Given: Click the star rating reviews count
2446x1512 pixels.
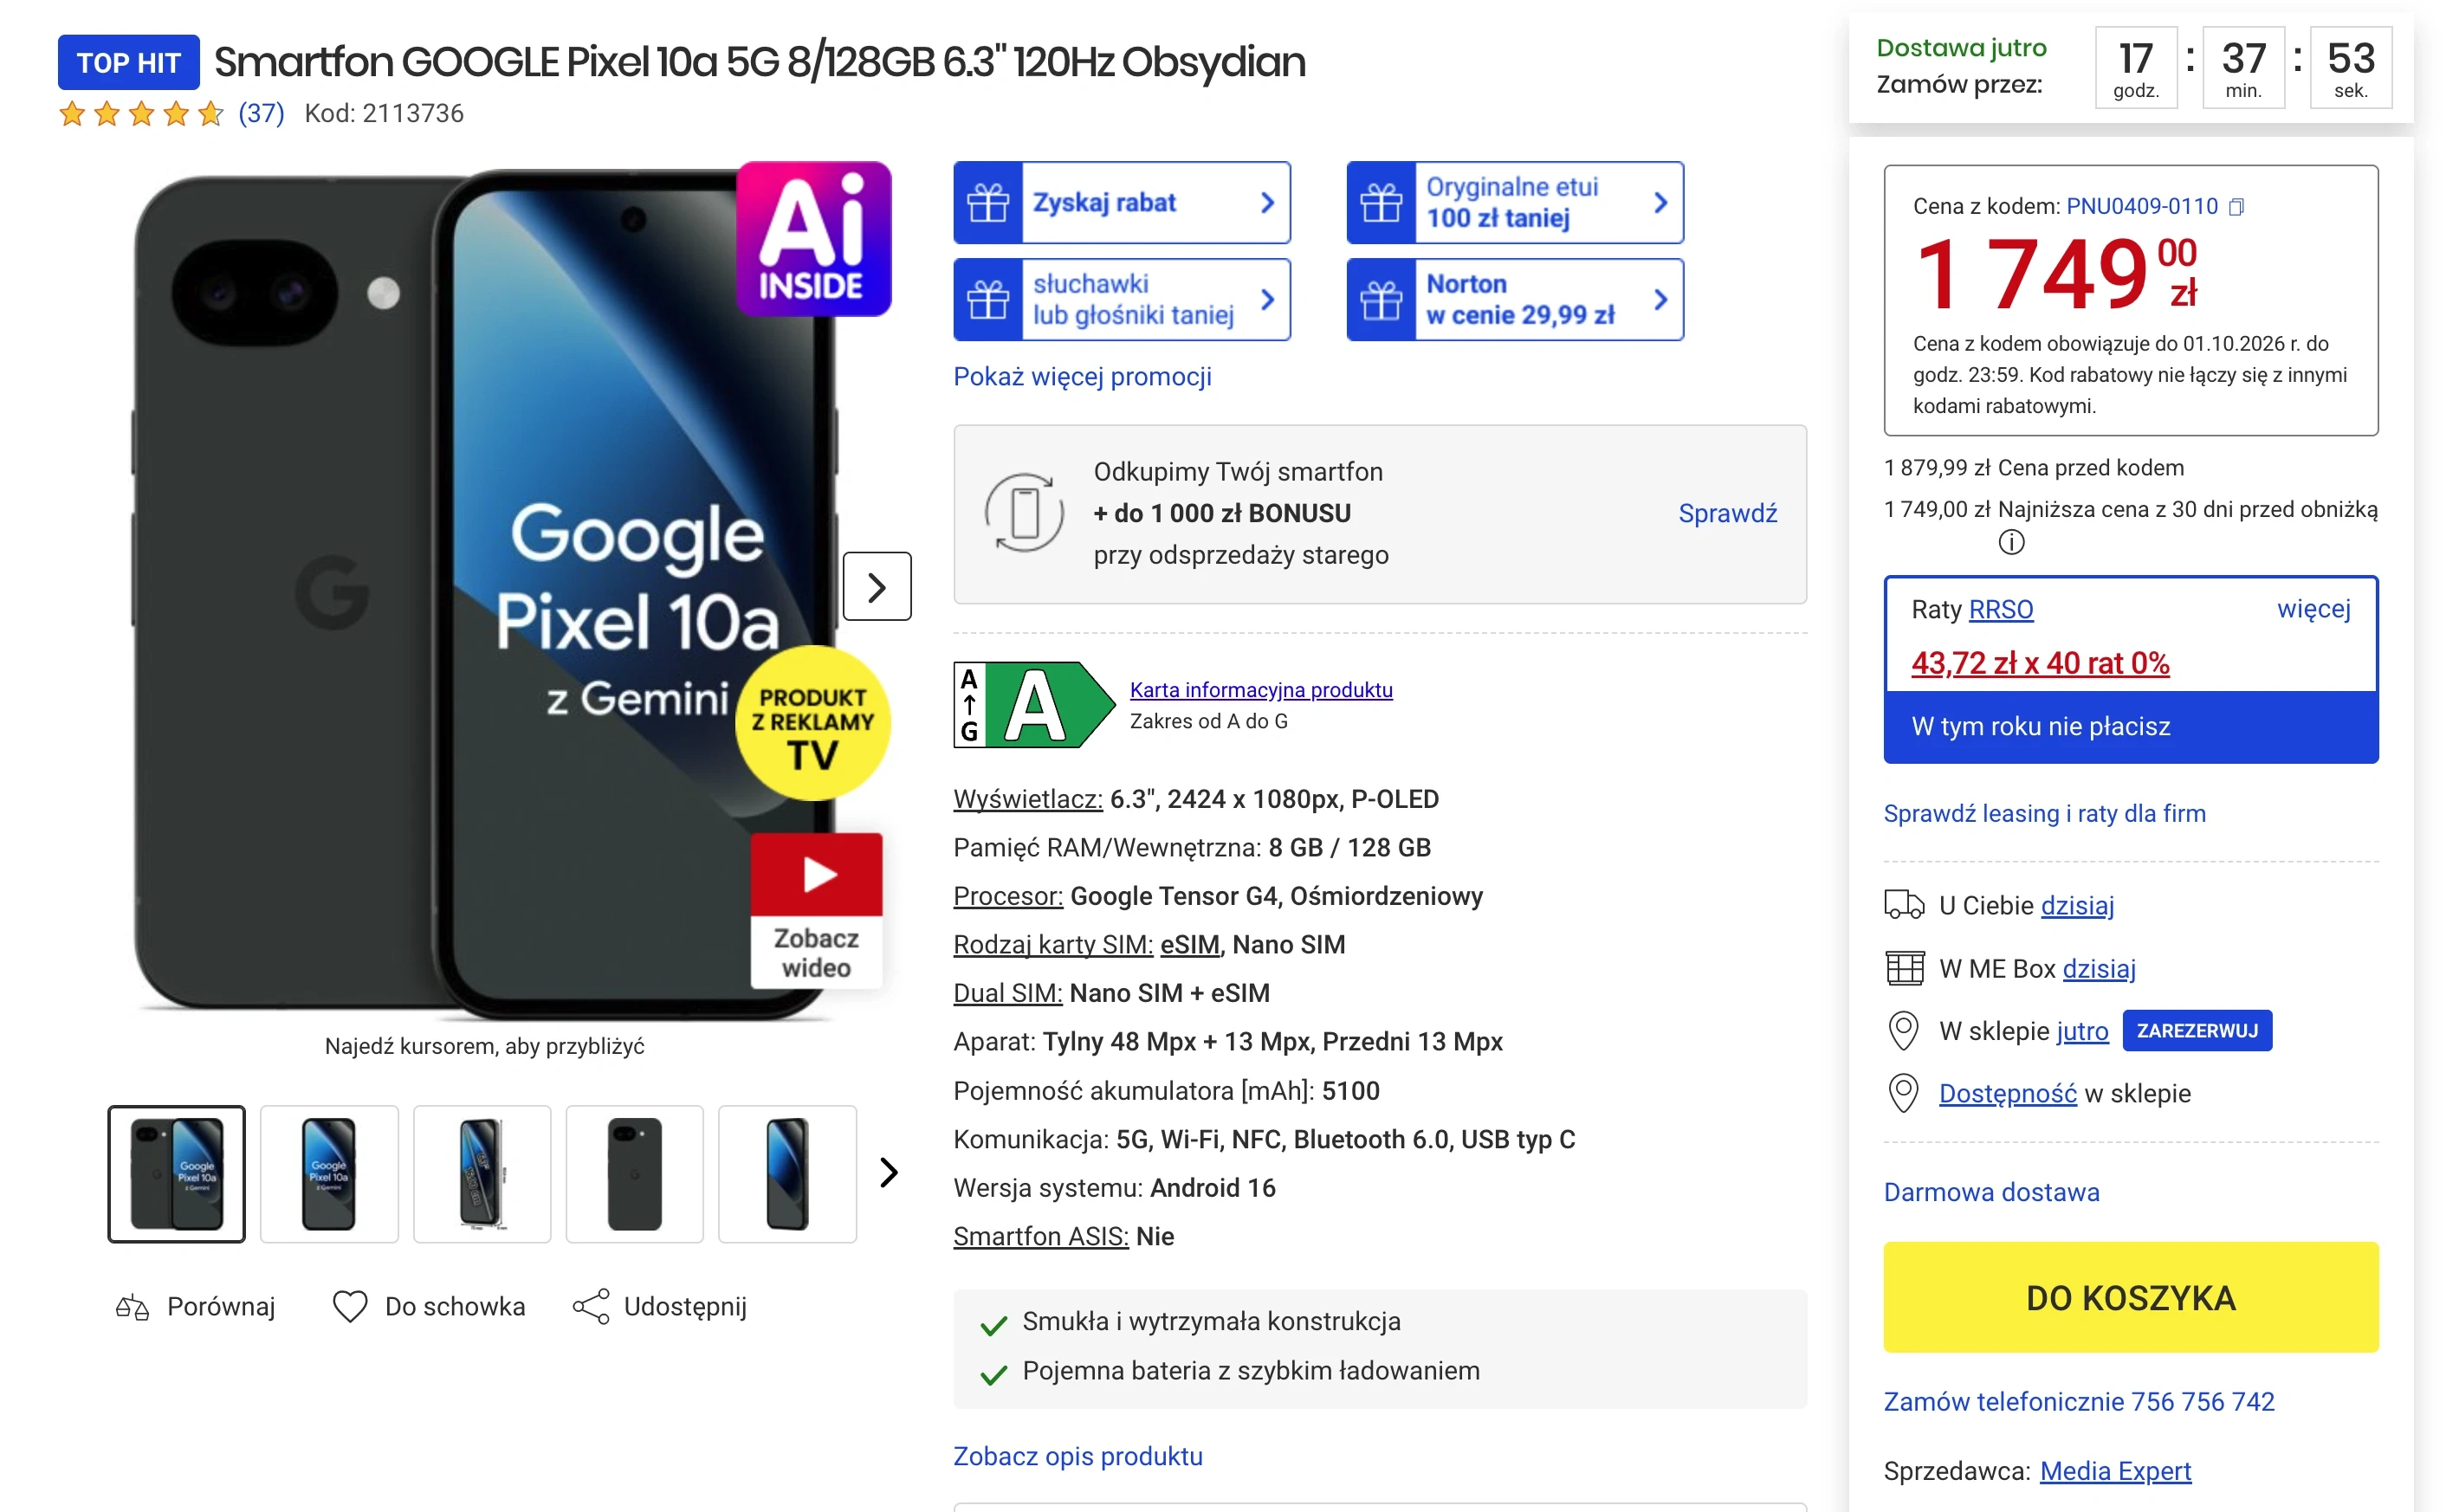Looking at the screenshot, I should point(261,113).
